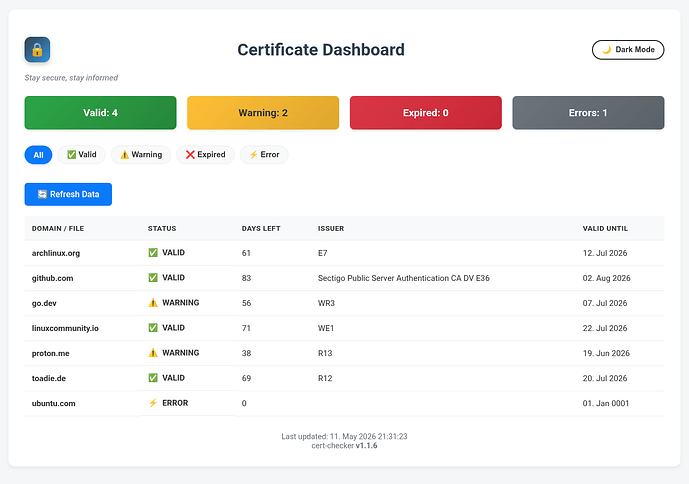Click the green Valid: 4 summary card
689x484 pixels.
100,113
